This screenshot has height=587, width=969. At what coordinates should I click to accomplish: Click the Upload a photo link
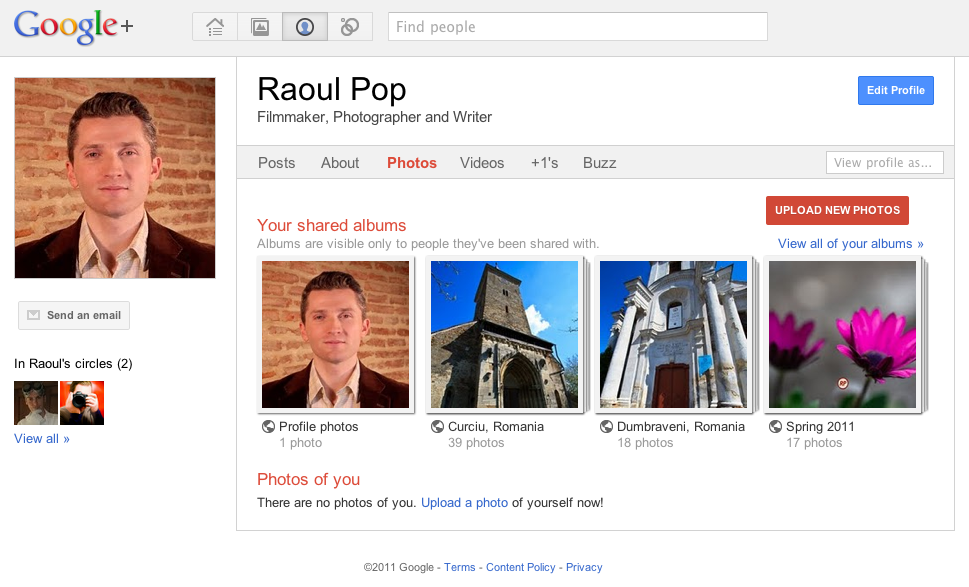point(464,503)
